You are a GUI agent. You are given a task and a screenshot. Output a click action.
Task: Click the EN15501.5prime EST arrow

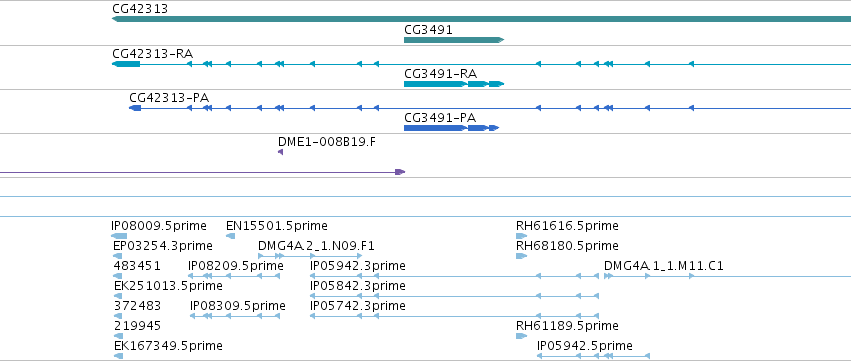pos(230,236)
